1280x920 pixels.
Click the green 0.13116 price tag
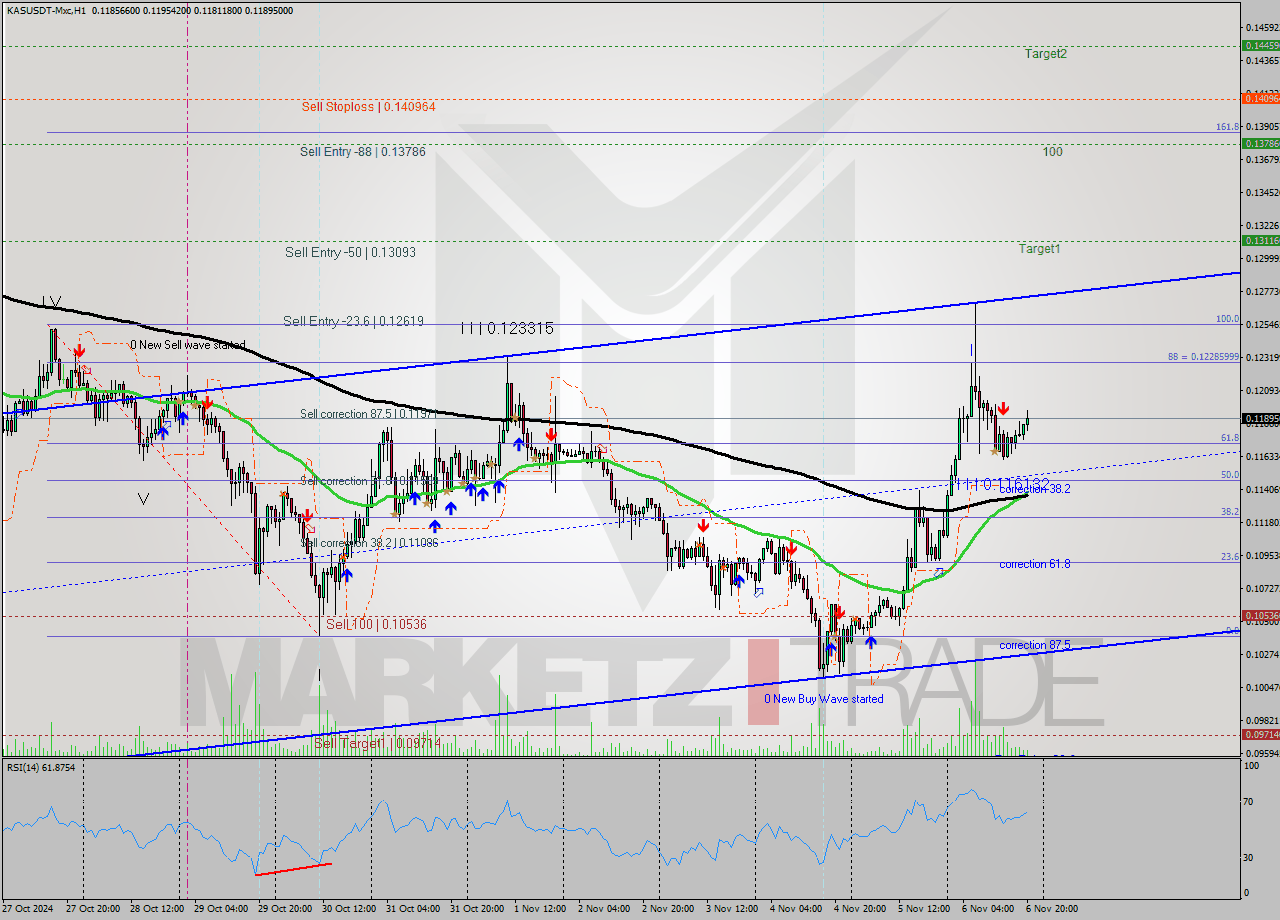[1260, 241]
